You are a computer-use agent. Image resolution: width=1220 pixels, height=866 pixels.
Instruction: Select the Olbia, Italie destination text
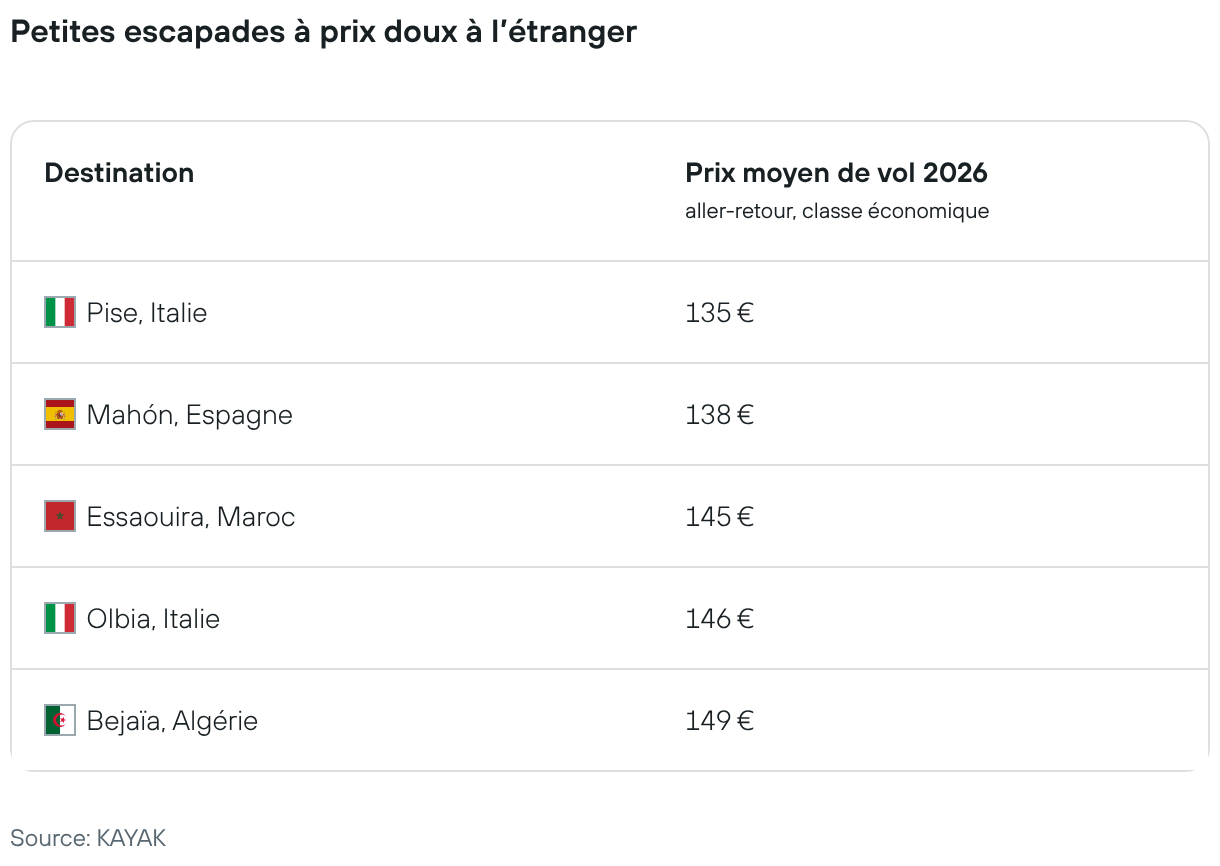pyautogui.click(x=153, y=619)
